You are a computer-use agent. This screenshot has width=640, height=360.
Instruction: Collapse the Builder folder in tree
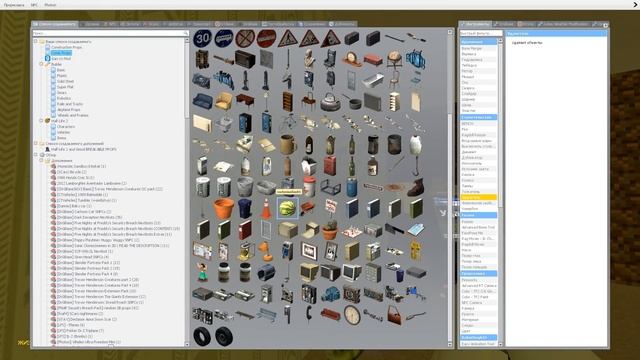tap(41, 64)
